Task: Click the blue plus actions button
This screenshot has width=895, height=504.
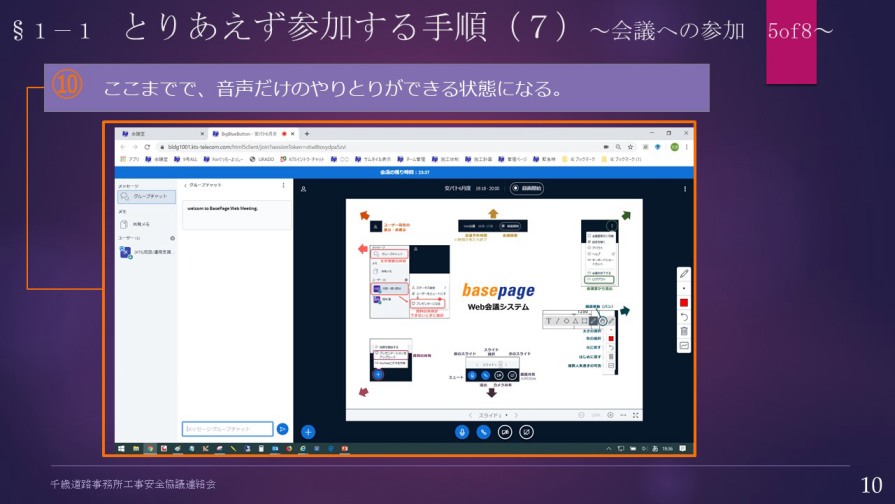Action: click(x=308, y=432)
